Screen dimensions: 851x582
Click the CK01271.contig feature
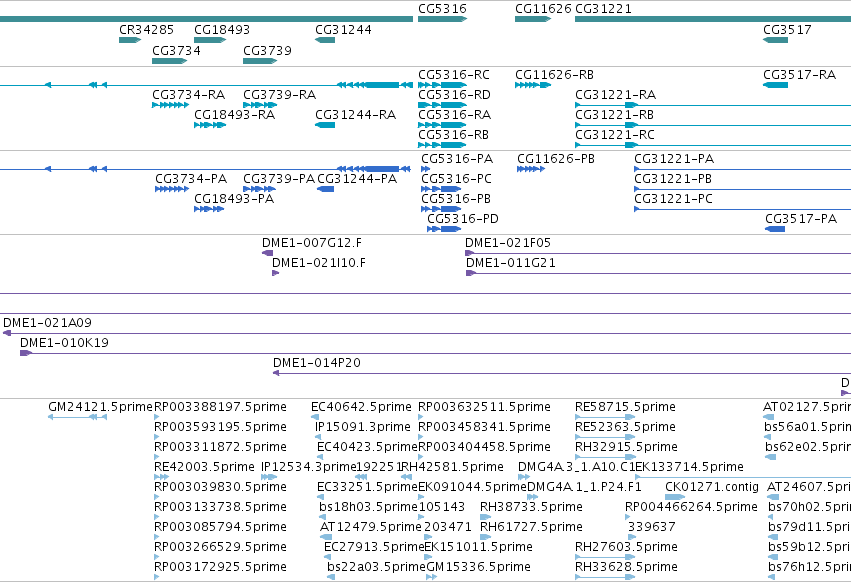click(x=675, y=497)
